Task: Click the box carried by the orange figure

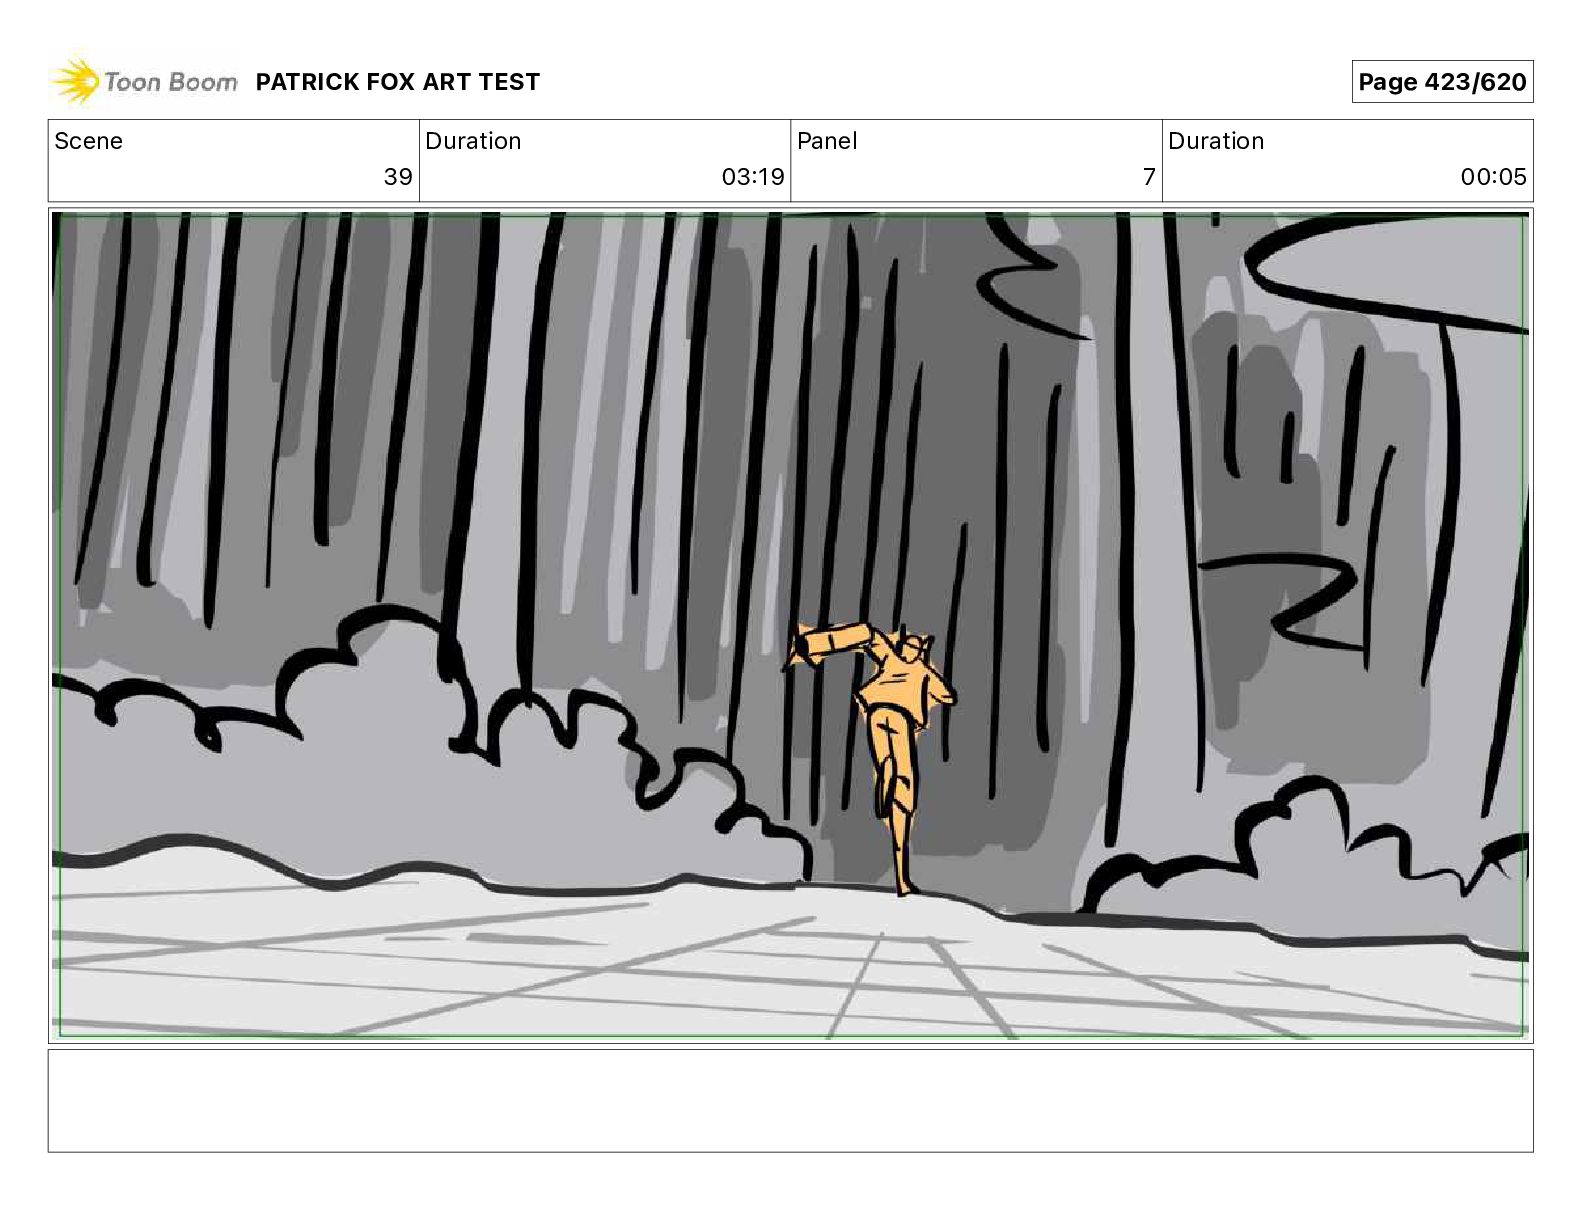Action: coord(828,643)
